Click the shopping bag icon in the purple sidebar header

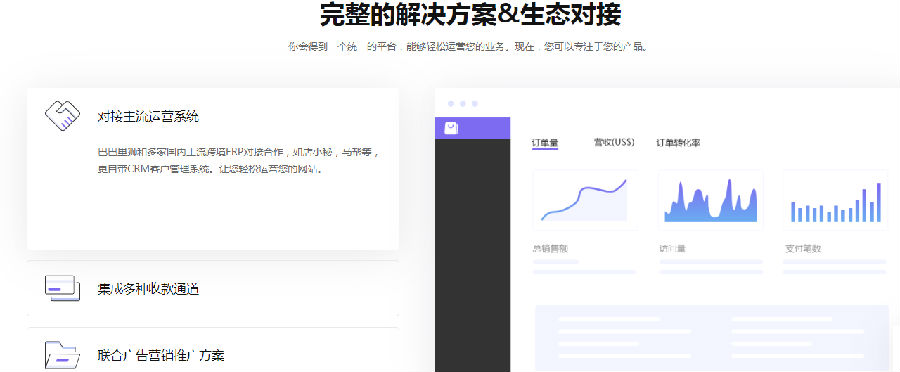click(x=451, y=128)
